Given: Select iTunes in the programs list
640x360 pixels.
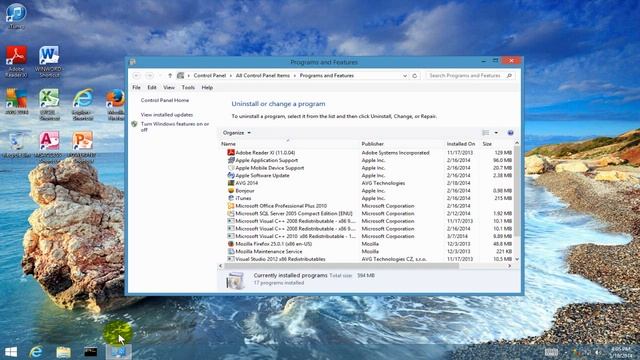Looking at the screenshot, I should (369, 198).
